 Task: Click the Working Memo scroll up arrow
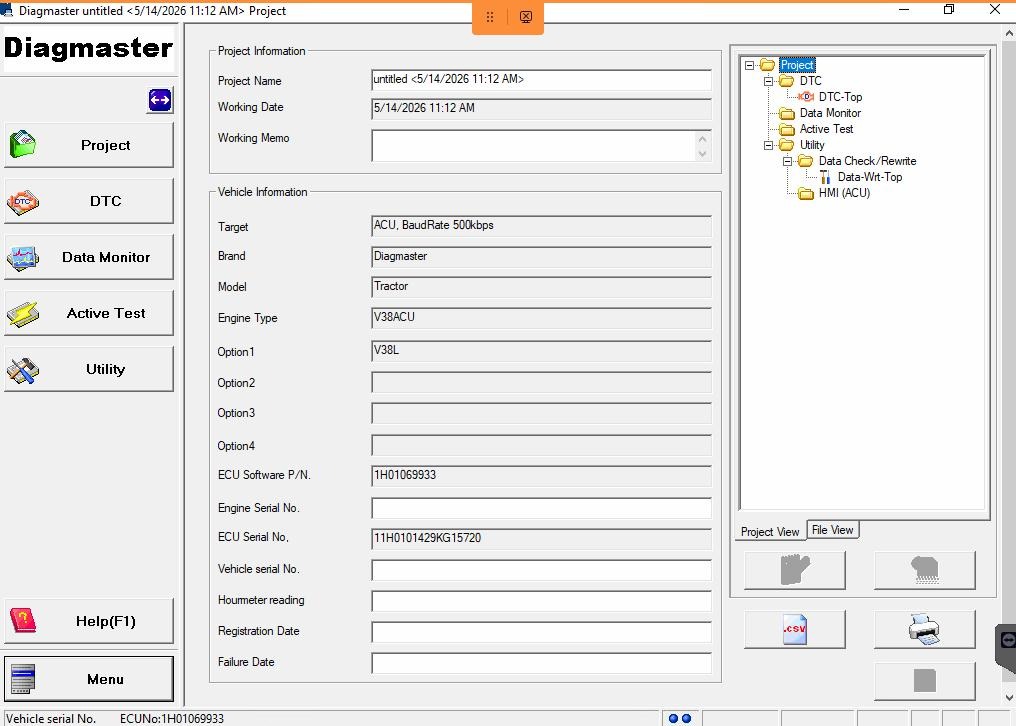click(702, 138)
